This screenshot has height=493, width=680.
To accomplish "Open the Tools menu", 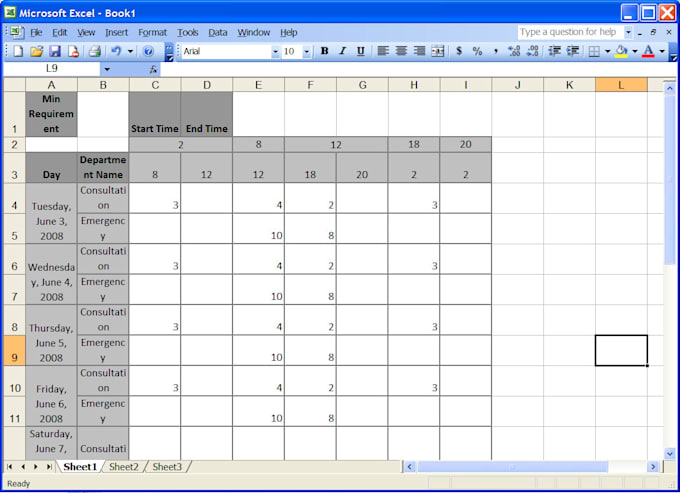I will tap(187, 33).
